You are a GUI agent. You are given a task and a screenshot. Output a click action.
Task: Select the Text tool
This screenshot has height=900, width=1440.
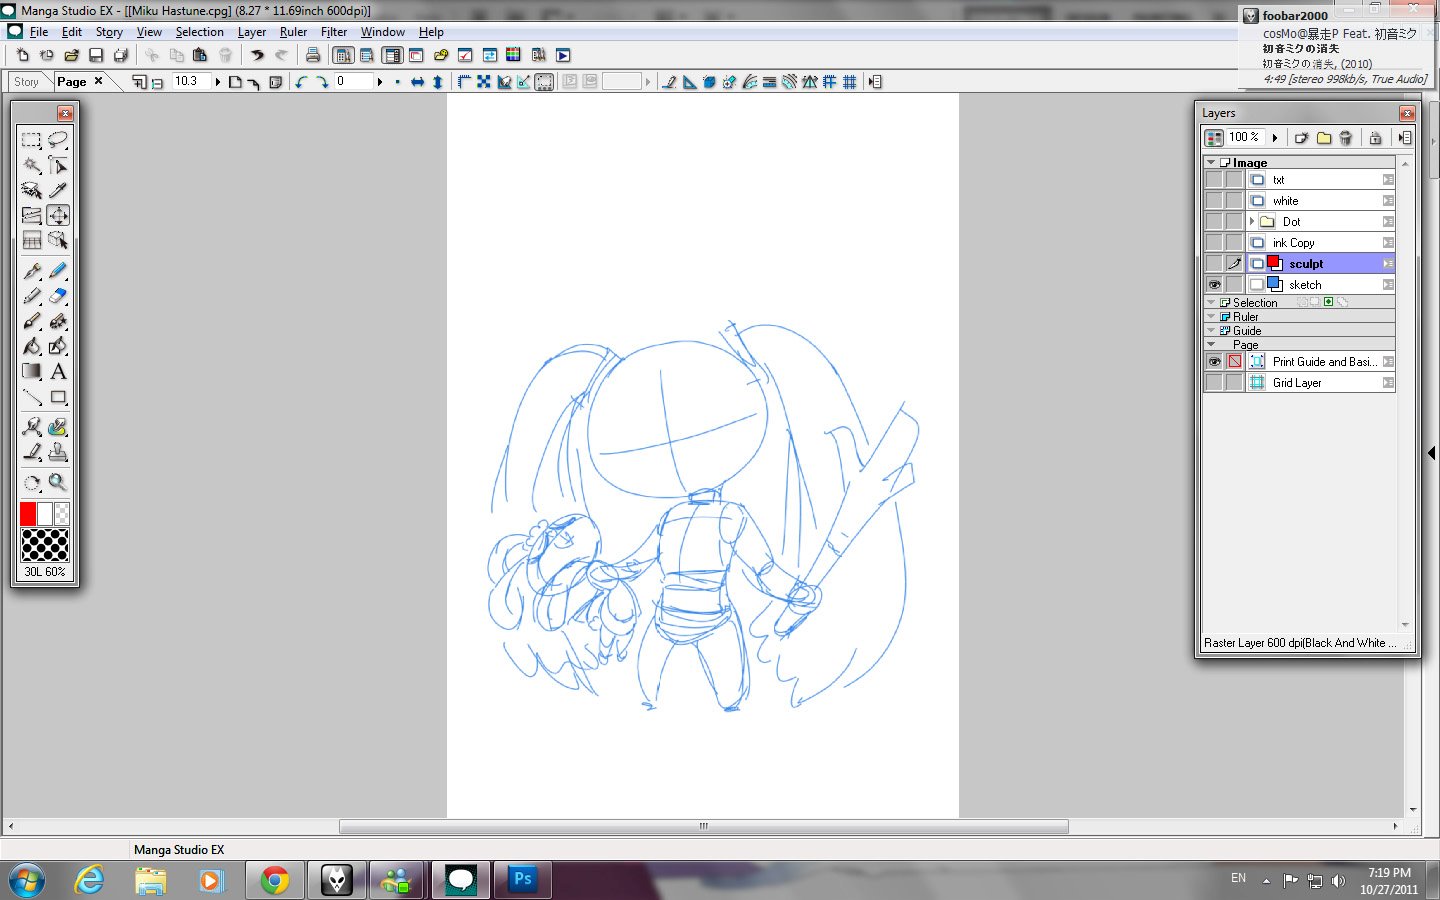click(x=58, y=371)
